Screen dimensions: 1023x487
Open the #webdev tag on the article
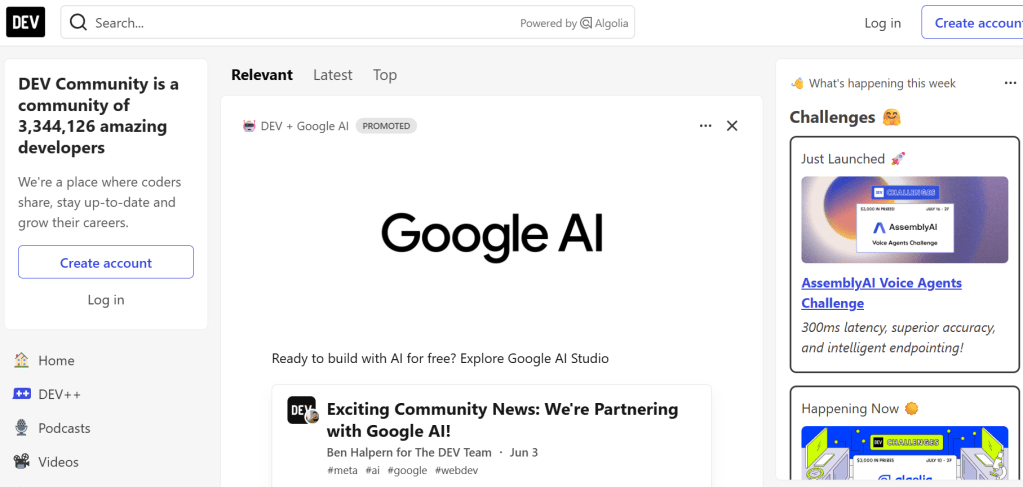(x=456, y=470)
